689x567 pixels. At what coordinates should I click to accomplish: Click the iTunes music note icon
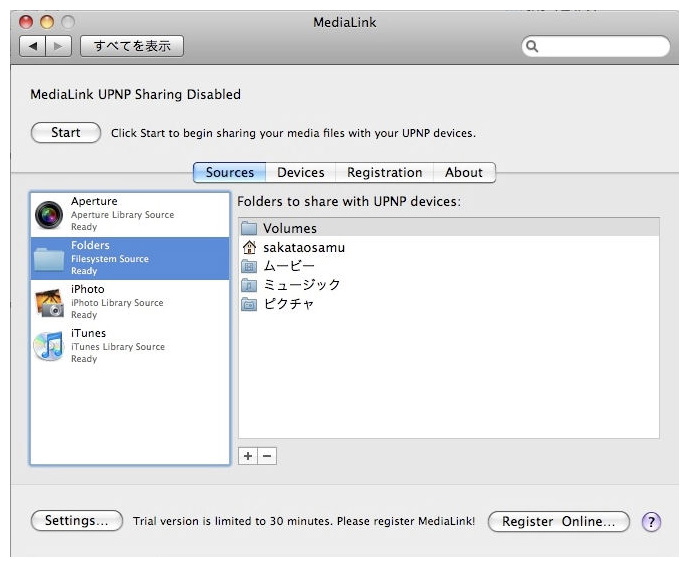[x=49, y=346]
